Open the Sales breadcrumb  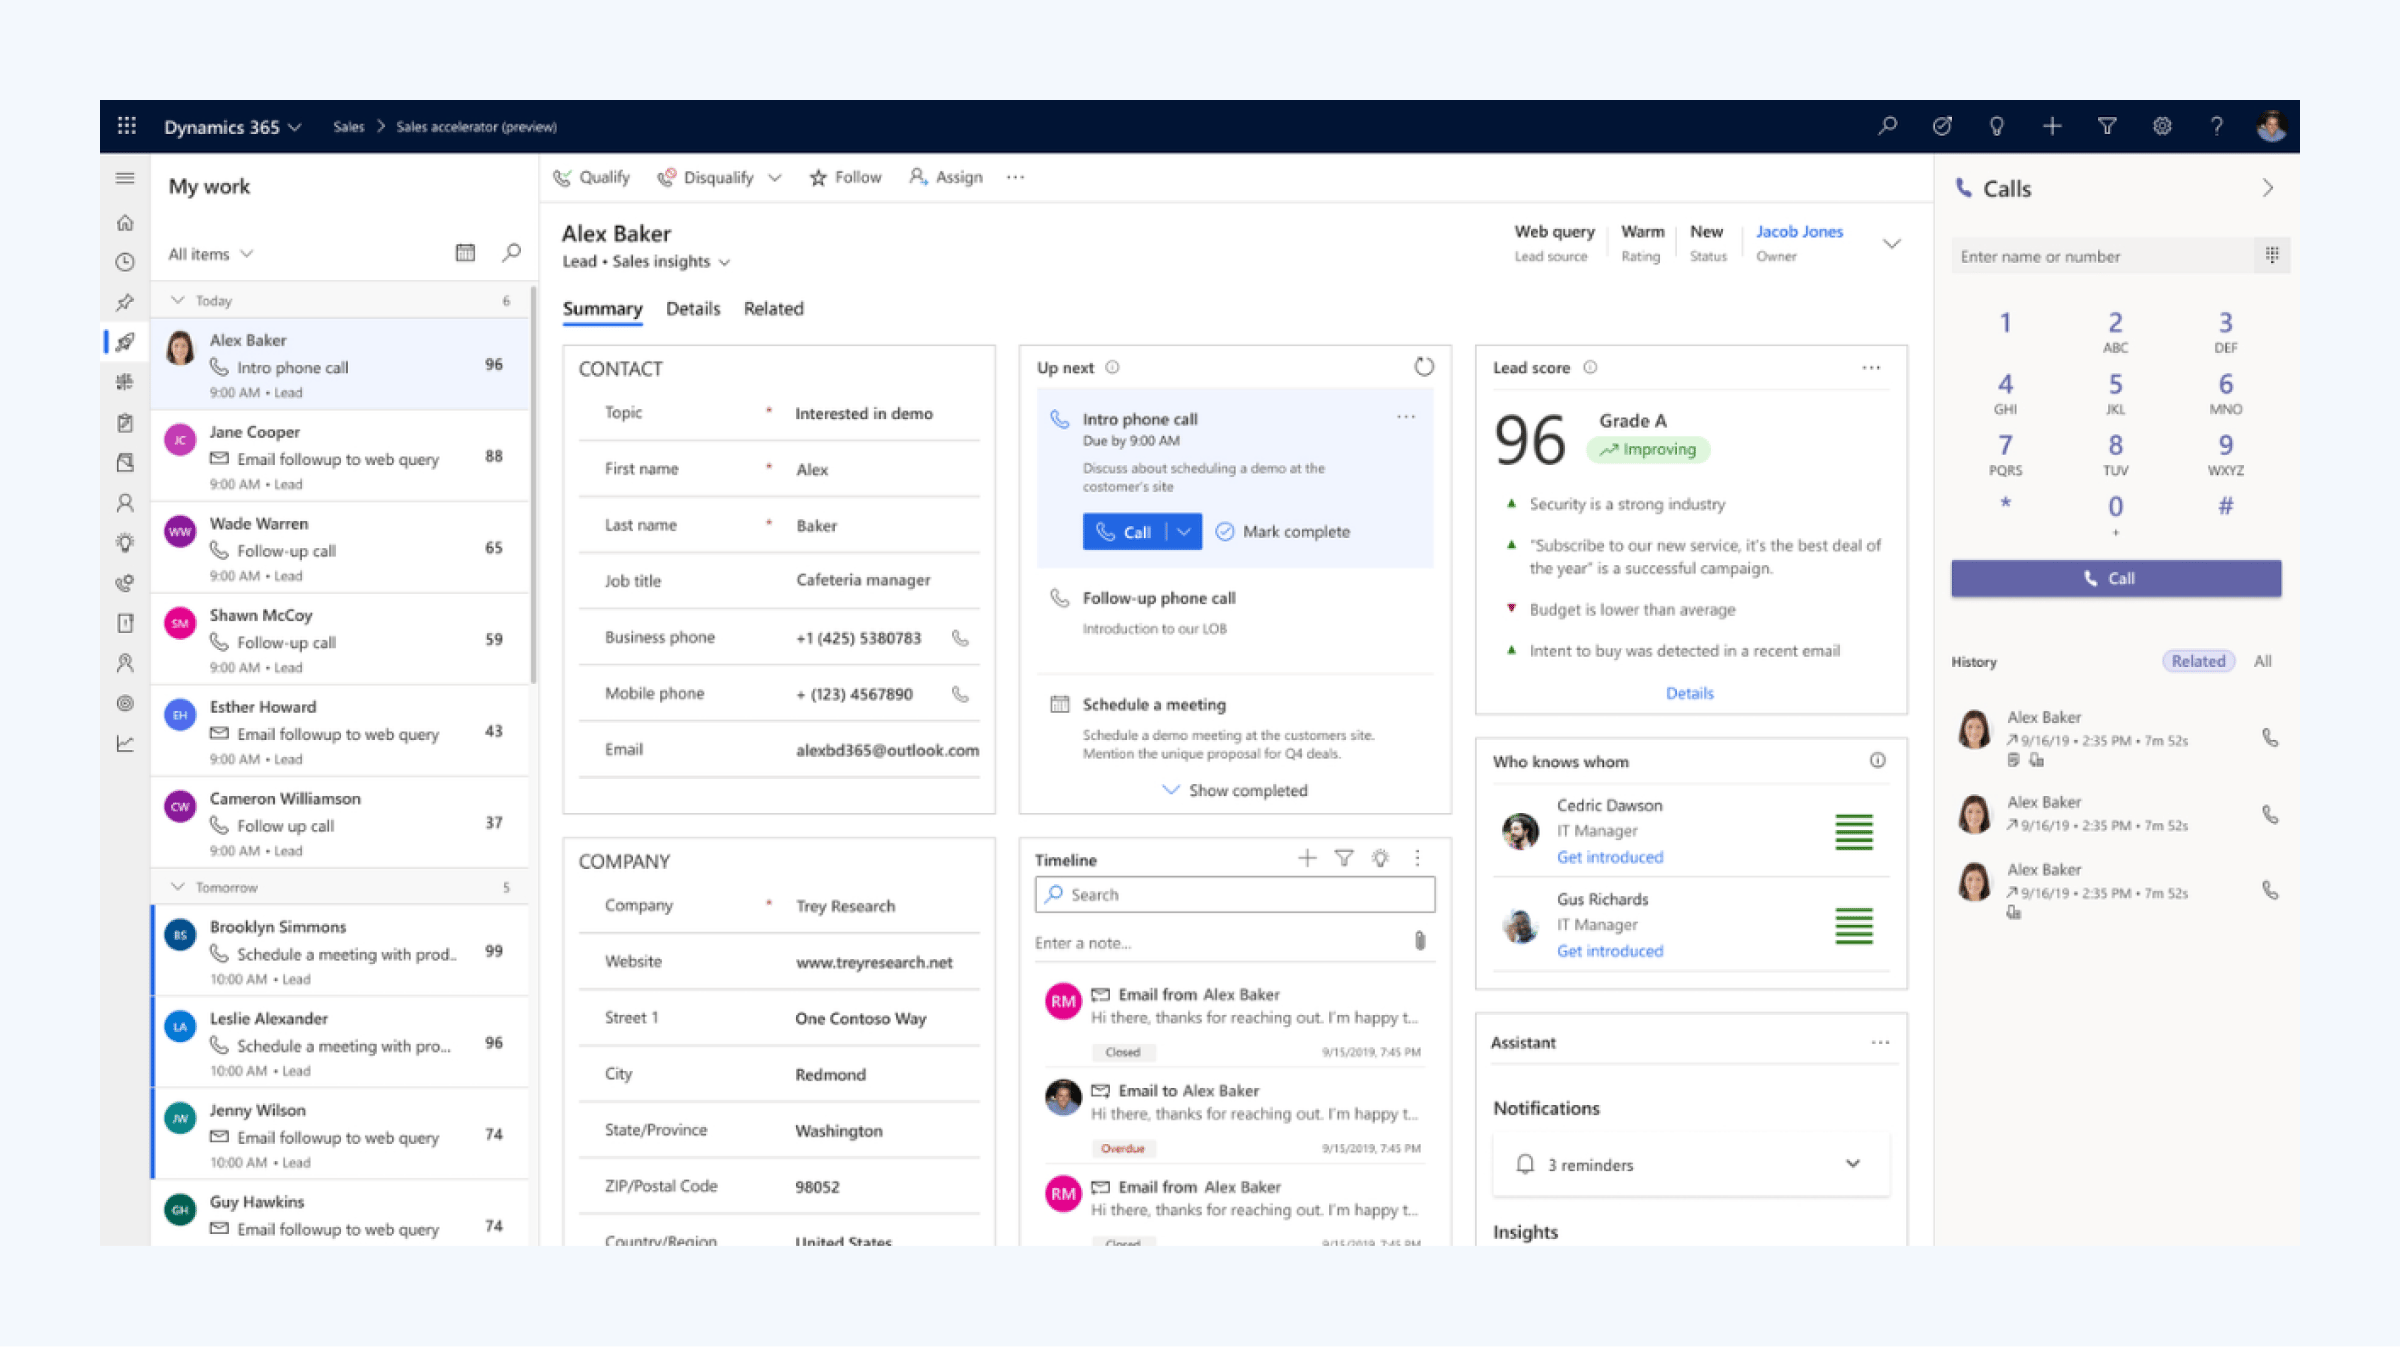tap(348, 126)
